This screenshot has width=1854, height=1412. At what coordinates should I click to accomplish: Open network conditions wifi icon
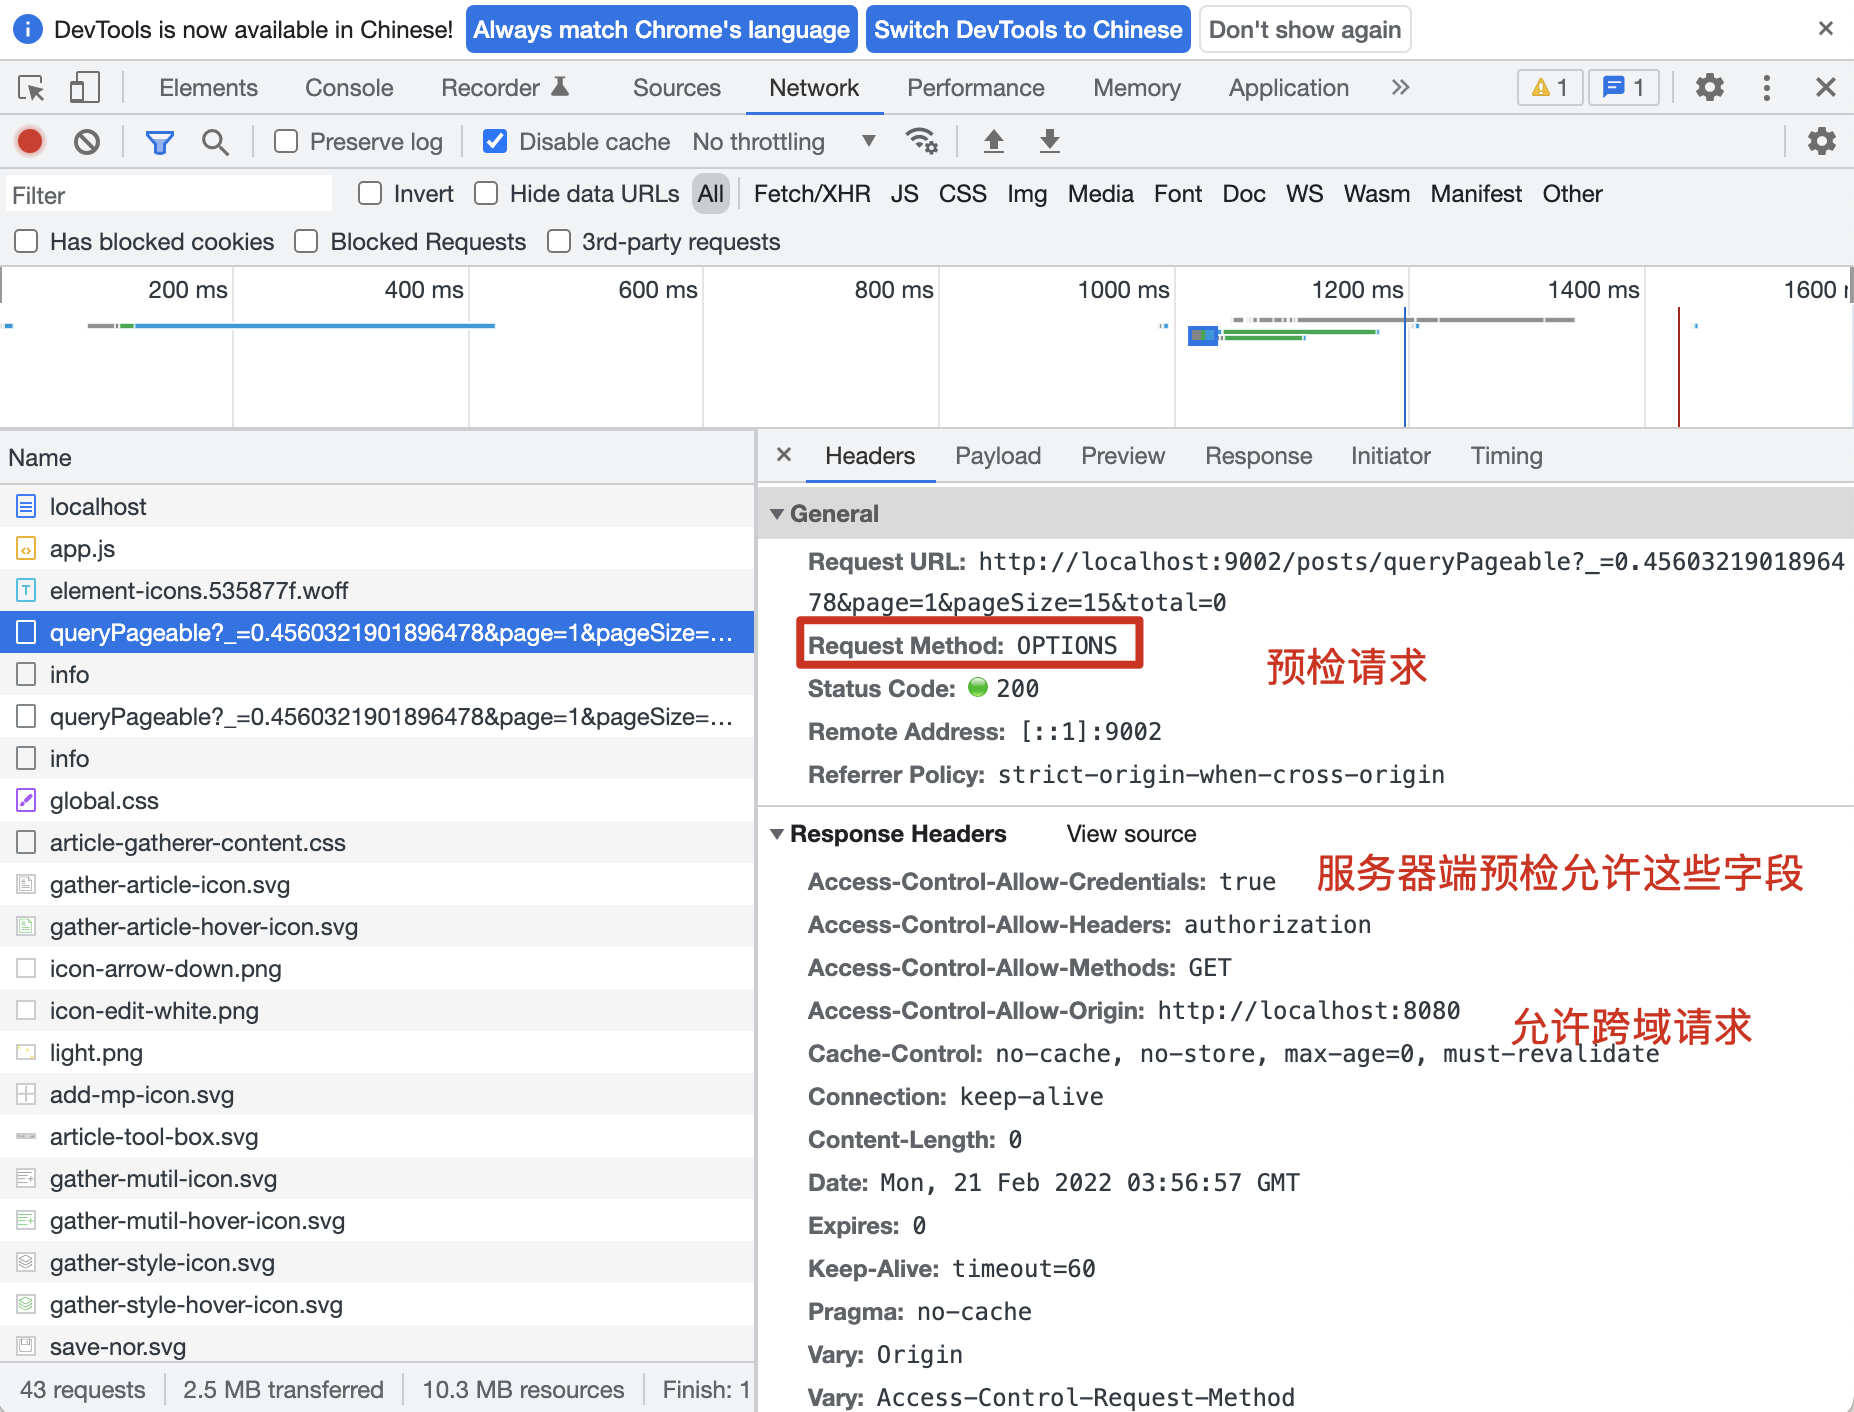(x=921, y=142)
